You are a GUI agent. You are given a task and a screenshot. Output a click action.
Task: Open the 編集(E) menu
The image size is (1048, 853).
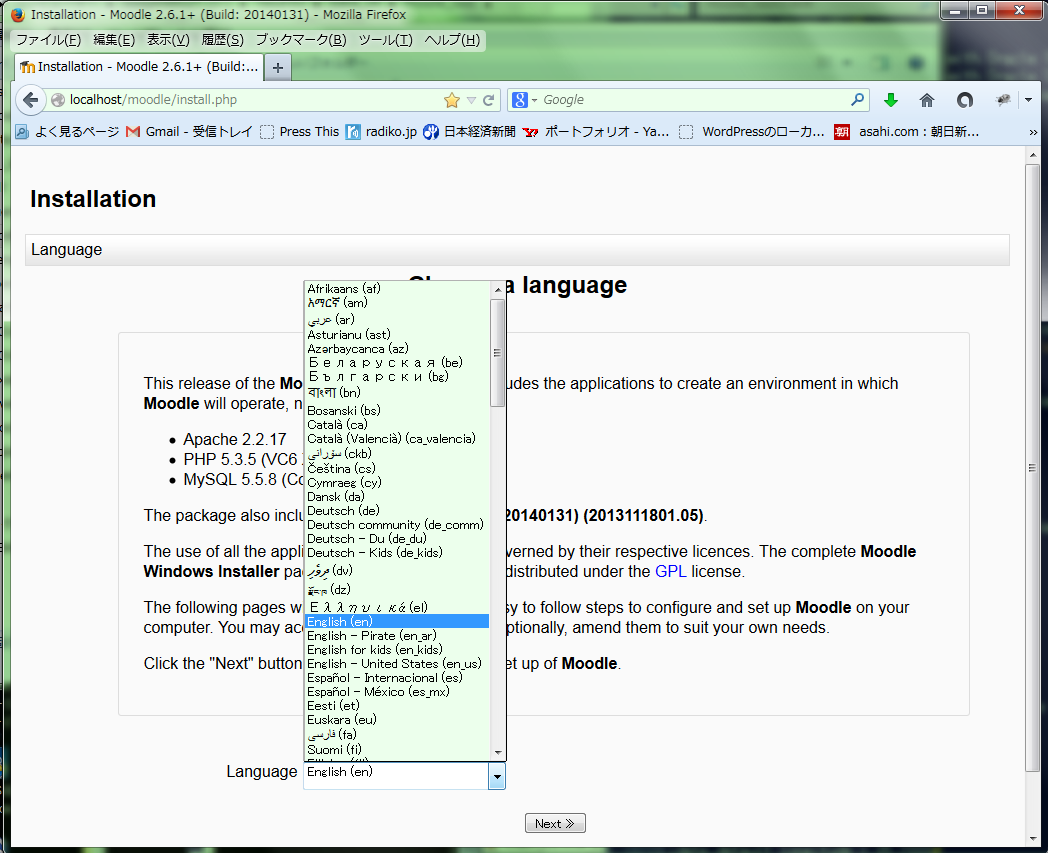pyautogui.click(x=114, y=40)
